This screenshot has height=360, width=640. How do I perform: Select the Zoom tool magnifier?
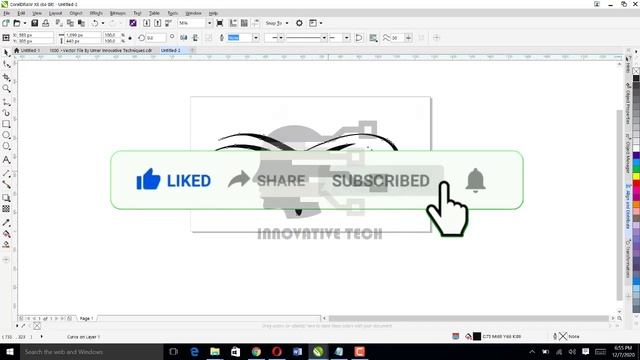pos(6,88)
